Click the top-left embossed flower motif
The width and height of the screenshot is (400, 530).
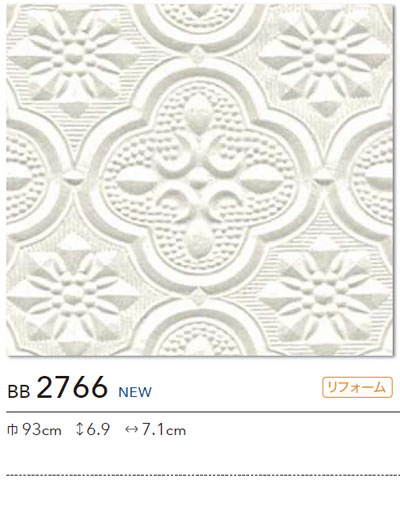72,57
